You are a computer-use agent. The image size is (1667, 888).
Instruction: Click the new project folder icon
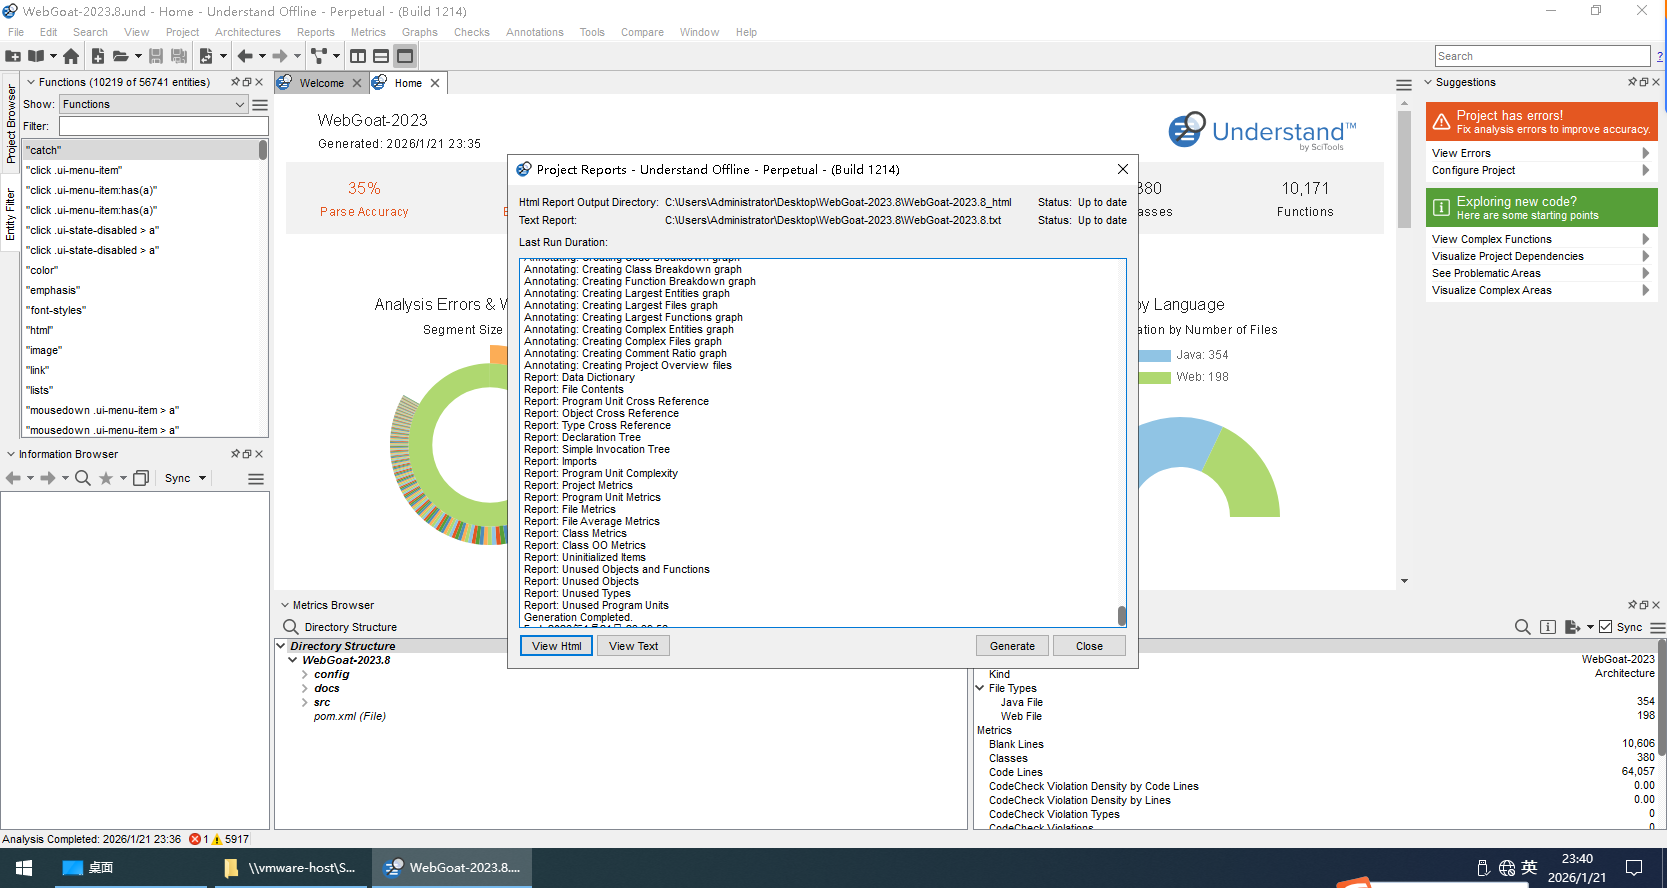(x=13, y=56)
